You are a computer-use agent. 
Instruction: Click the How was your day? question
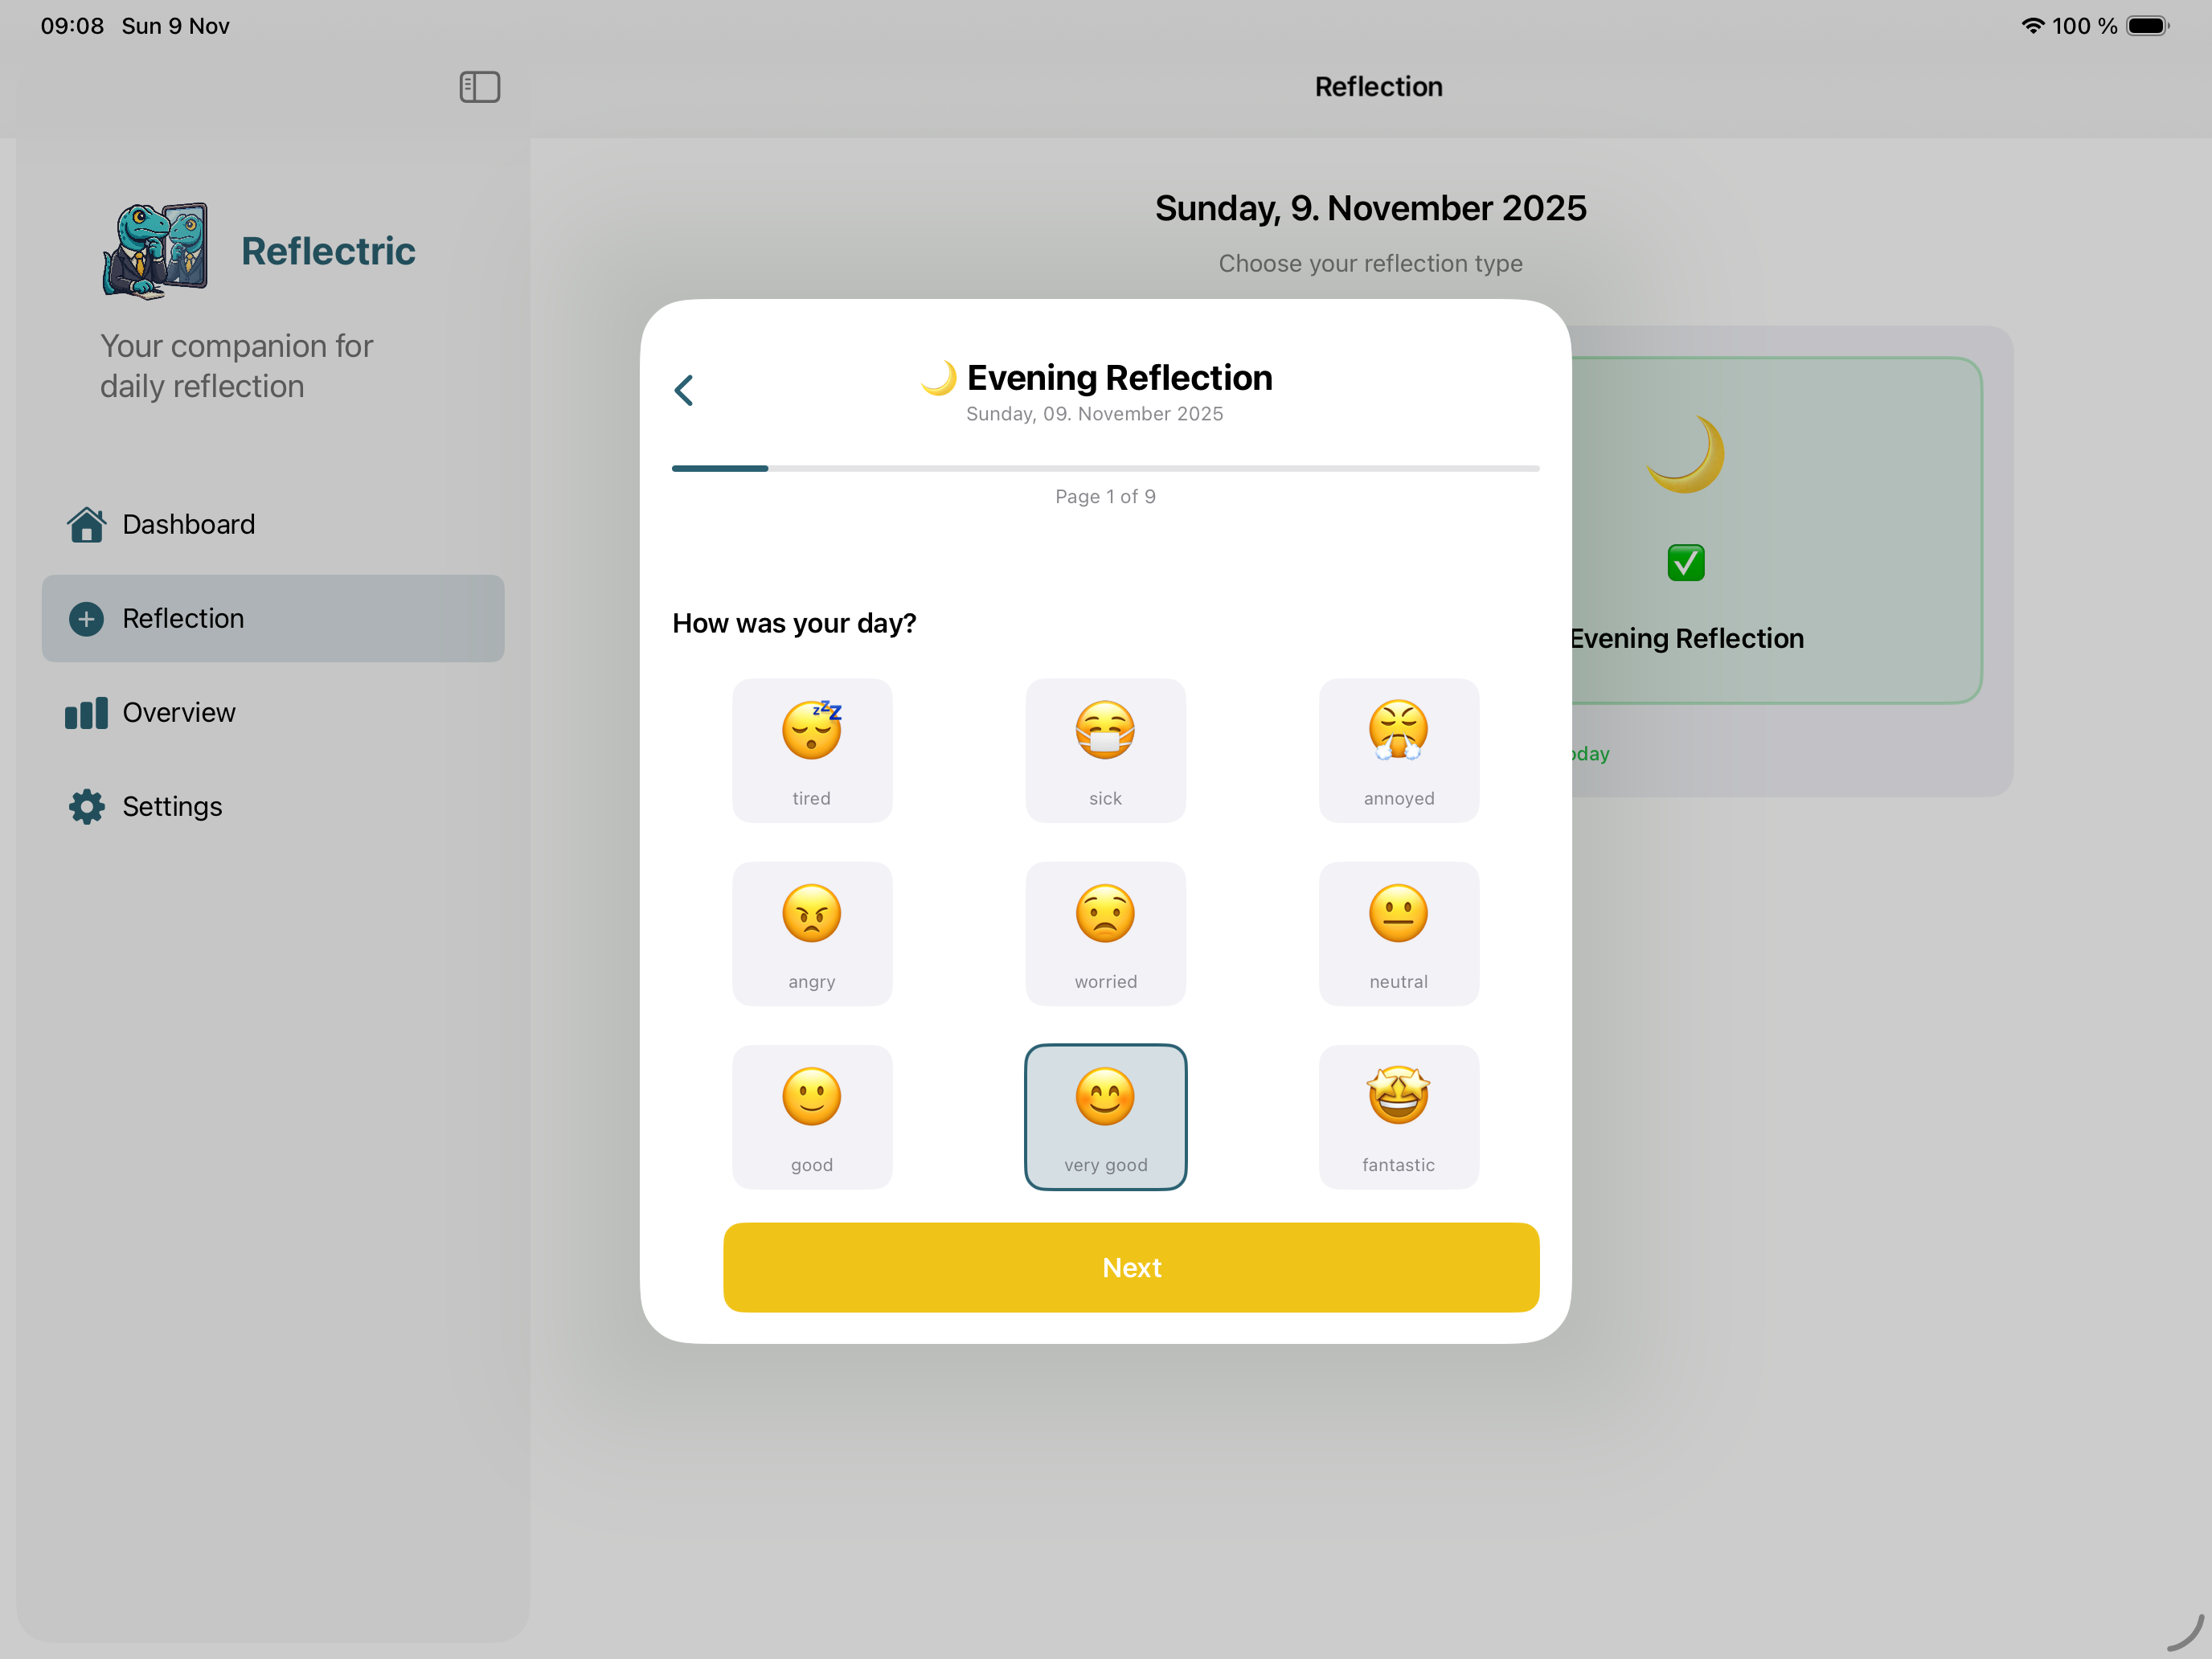click(794, 623)
